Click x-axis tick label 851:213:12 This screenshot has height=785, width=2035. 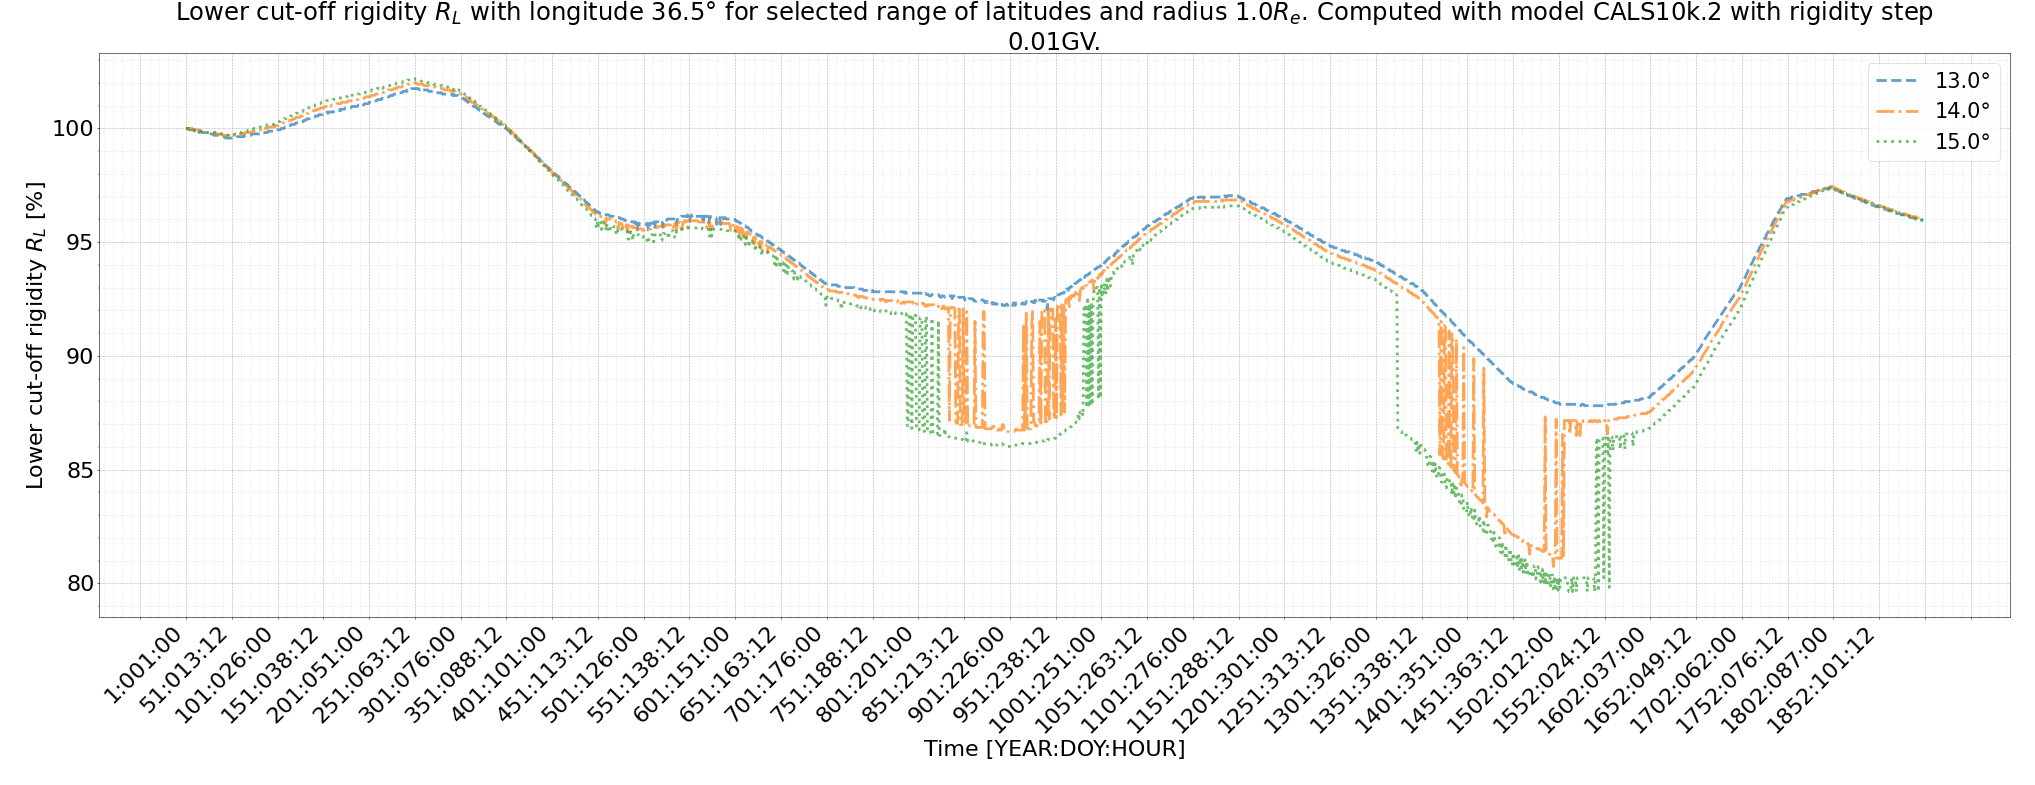click(x=912, y=676)
